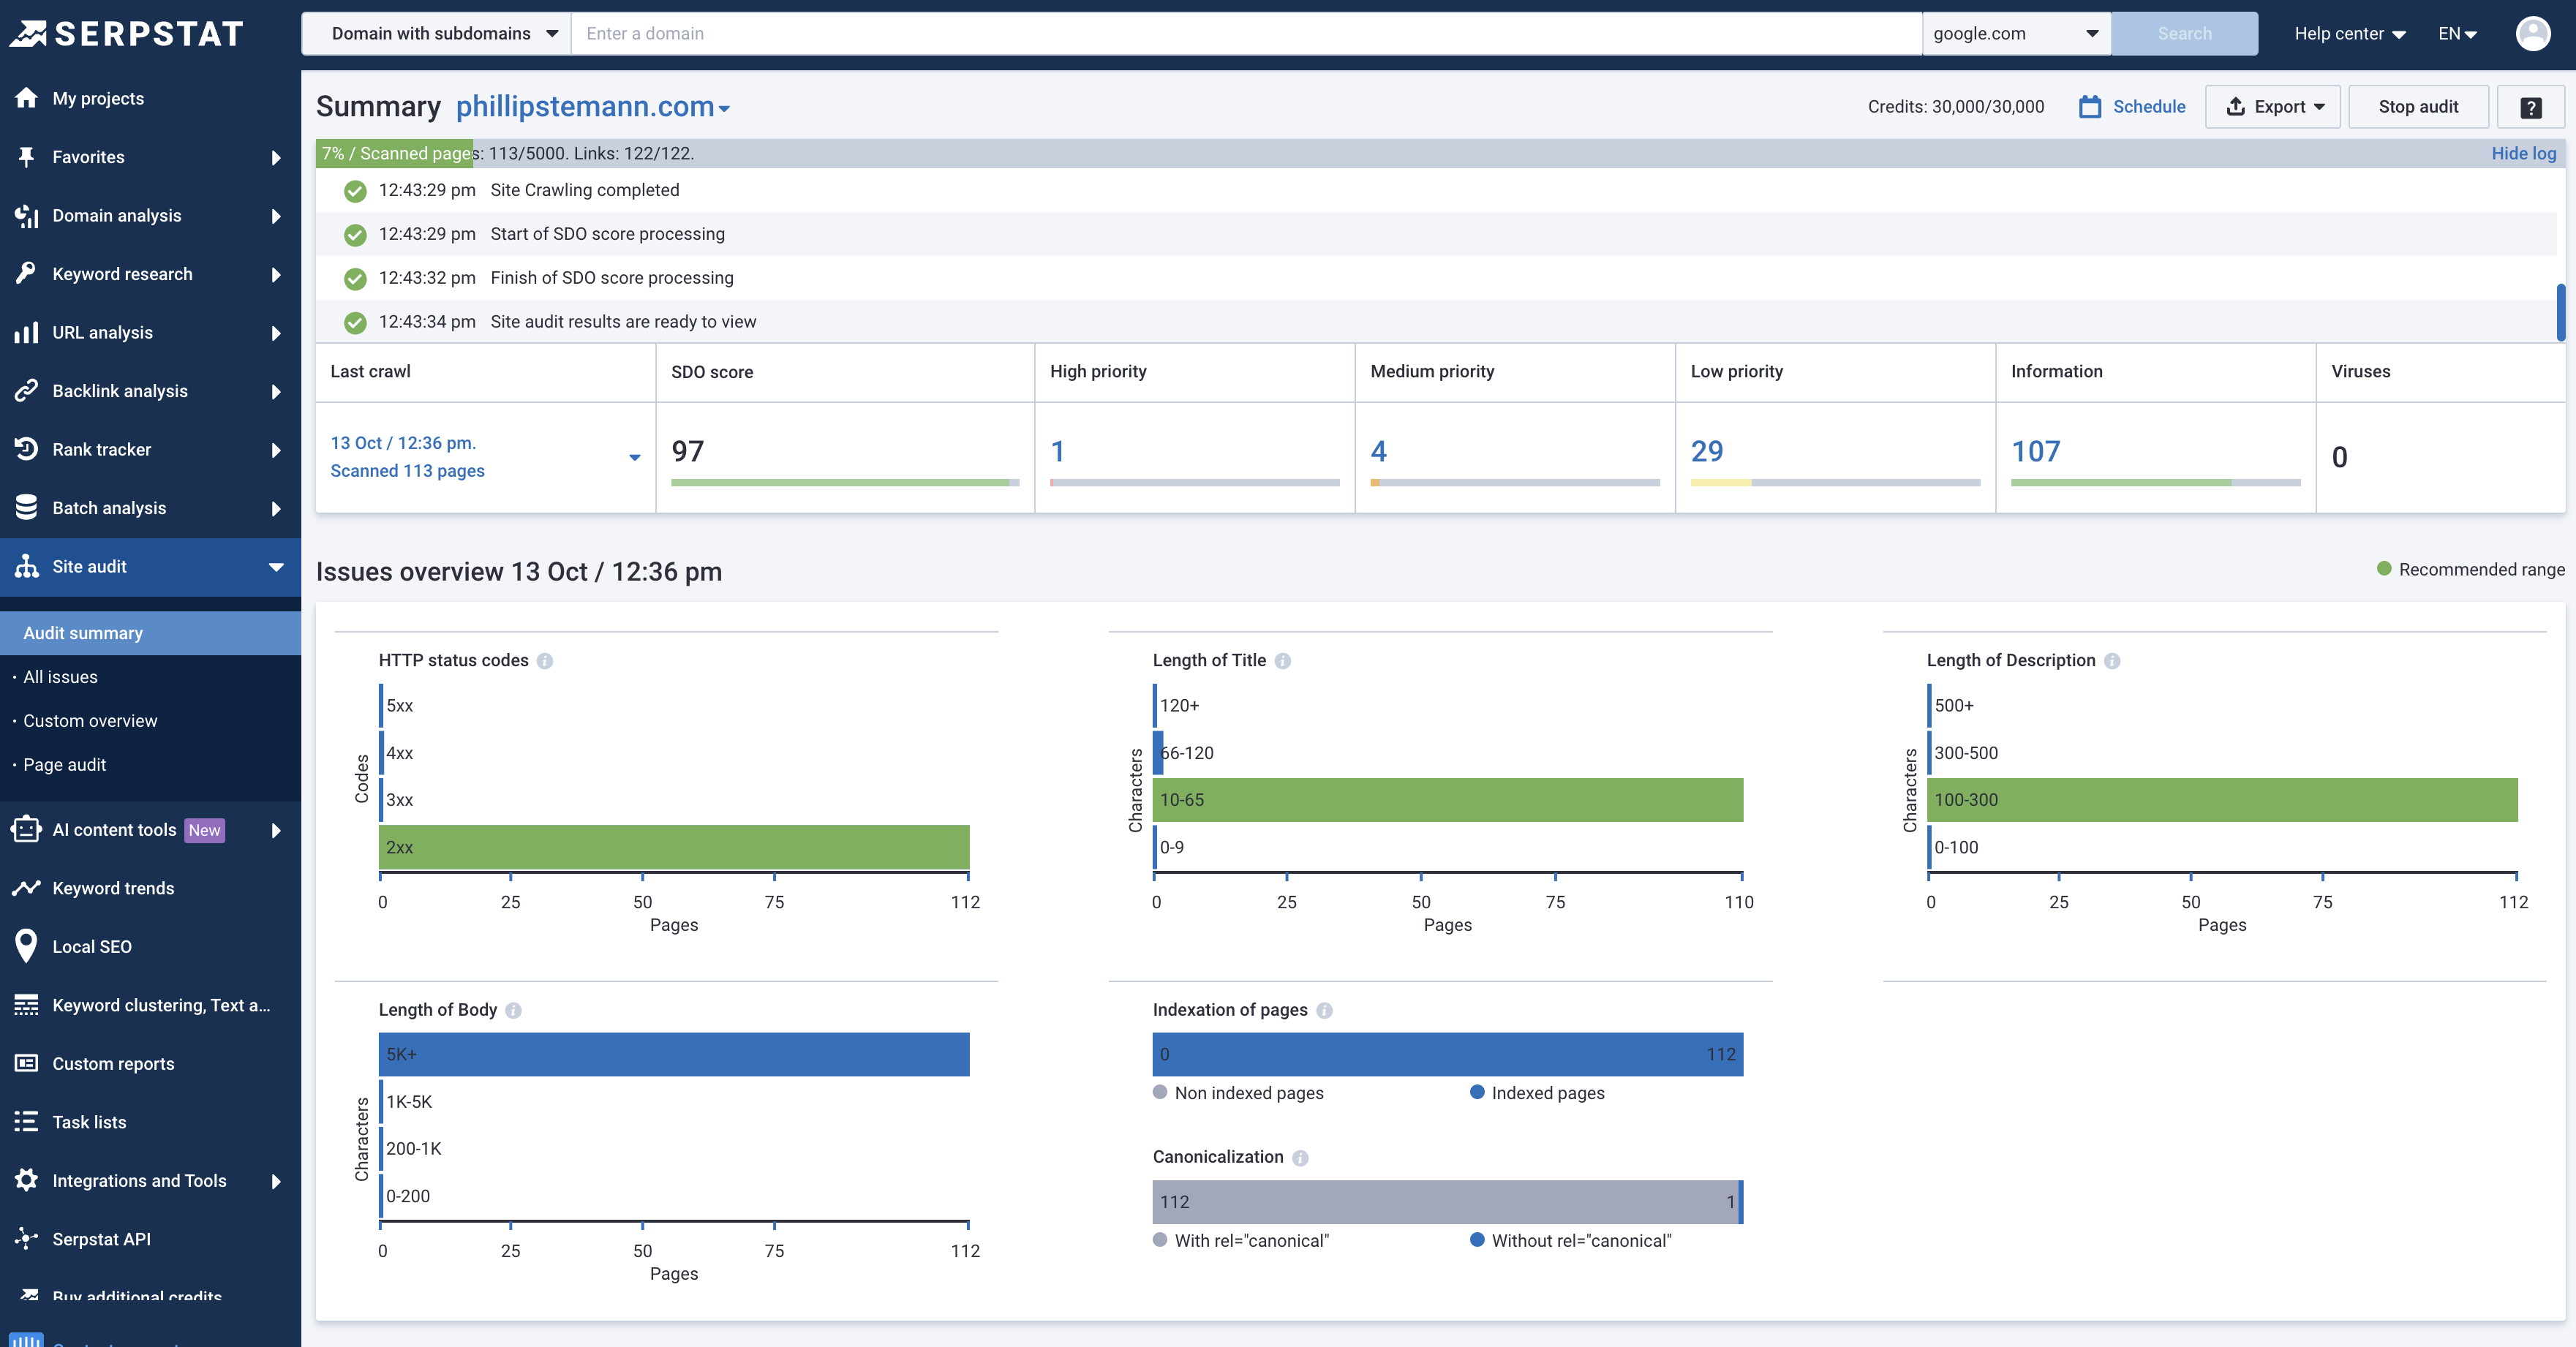The height and width of the screenshot is (1347, 2576).
Task: Click the Keyword research key icon
Action: (26, 273)
